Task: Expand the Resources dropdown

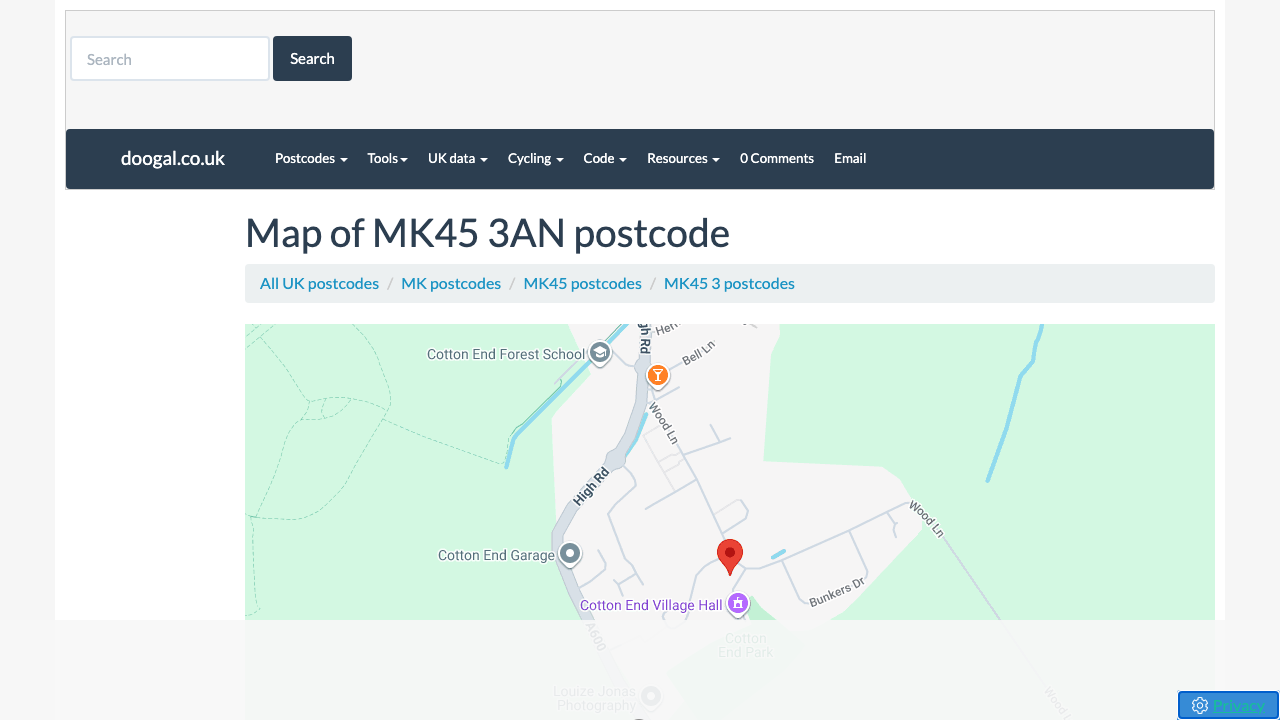Action: [683, 159]
